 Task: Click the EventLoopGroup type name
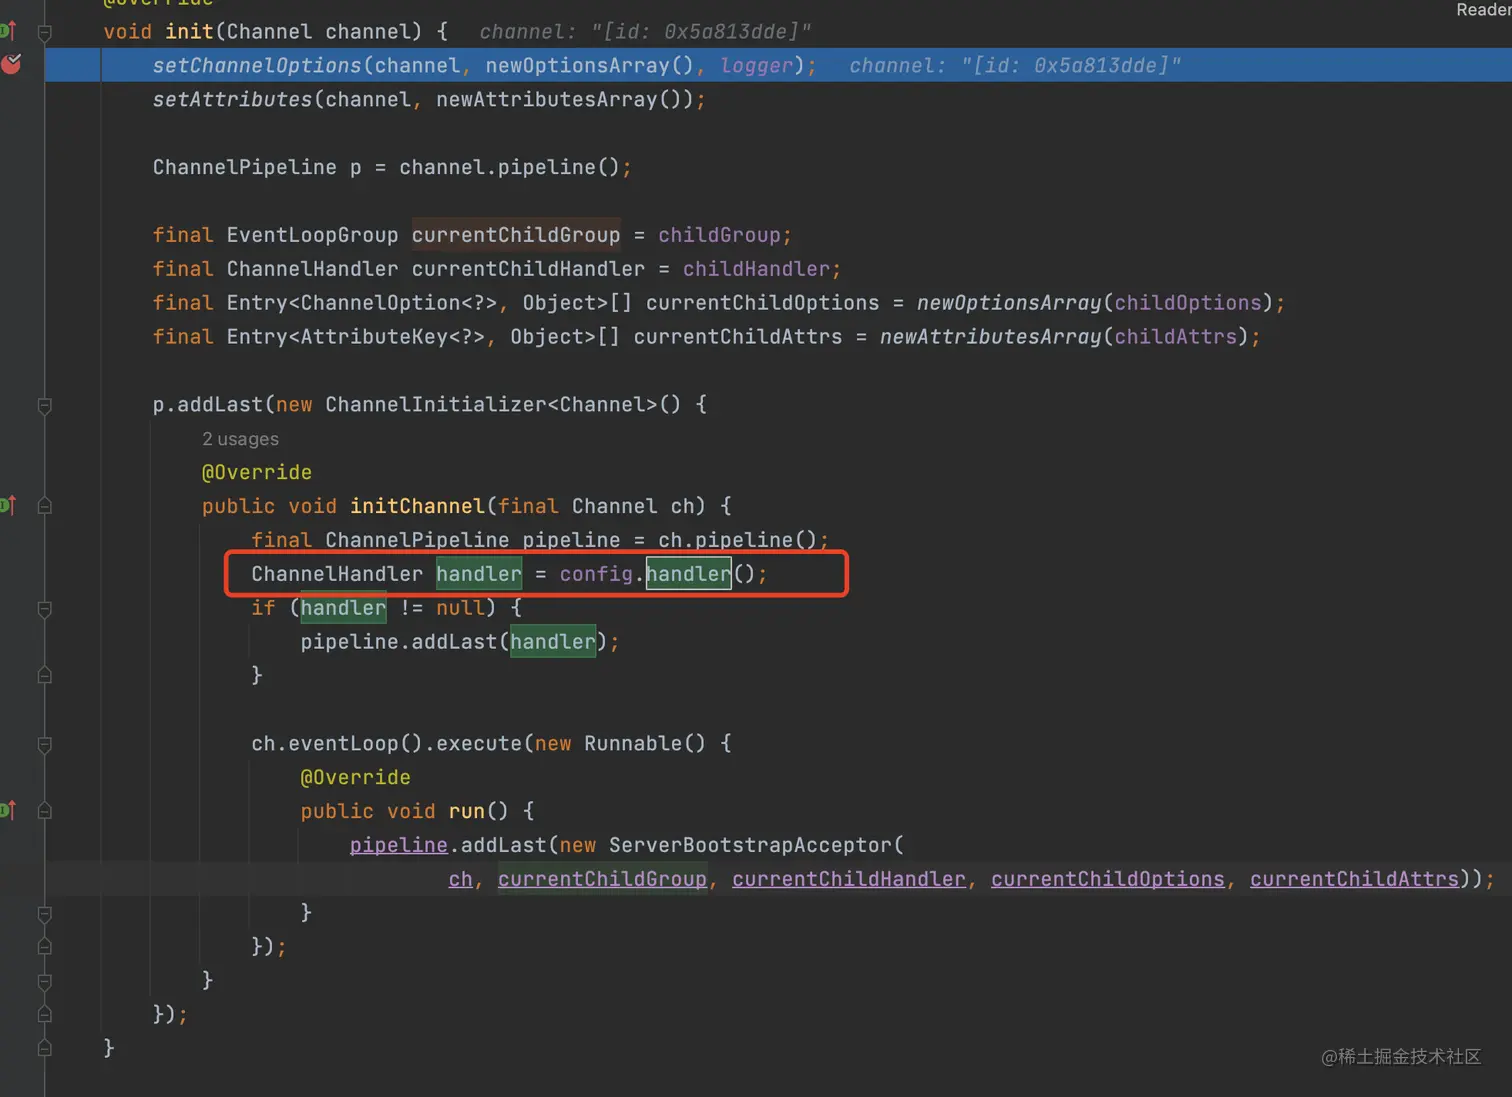(312, 235)
